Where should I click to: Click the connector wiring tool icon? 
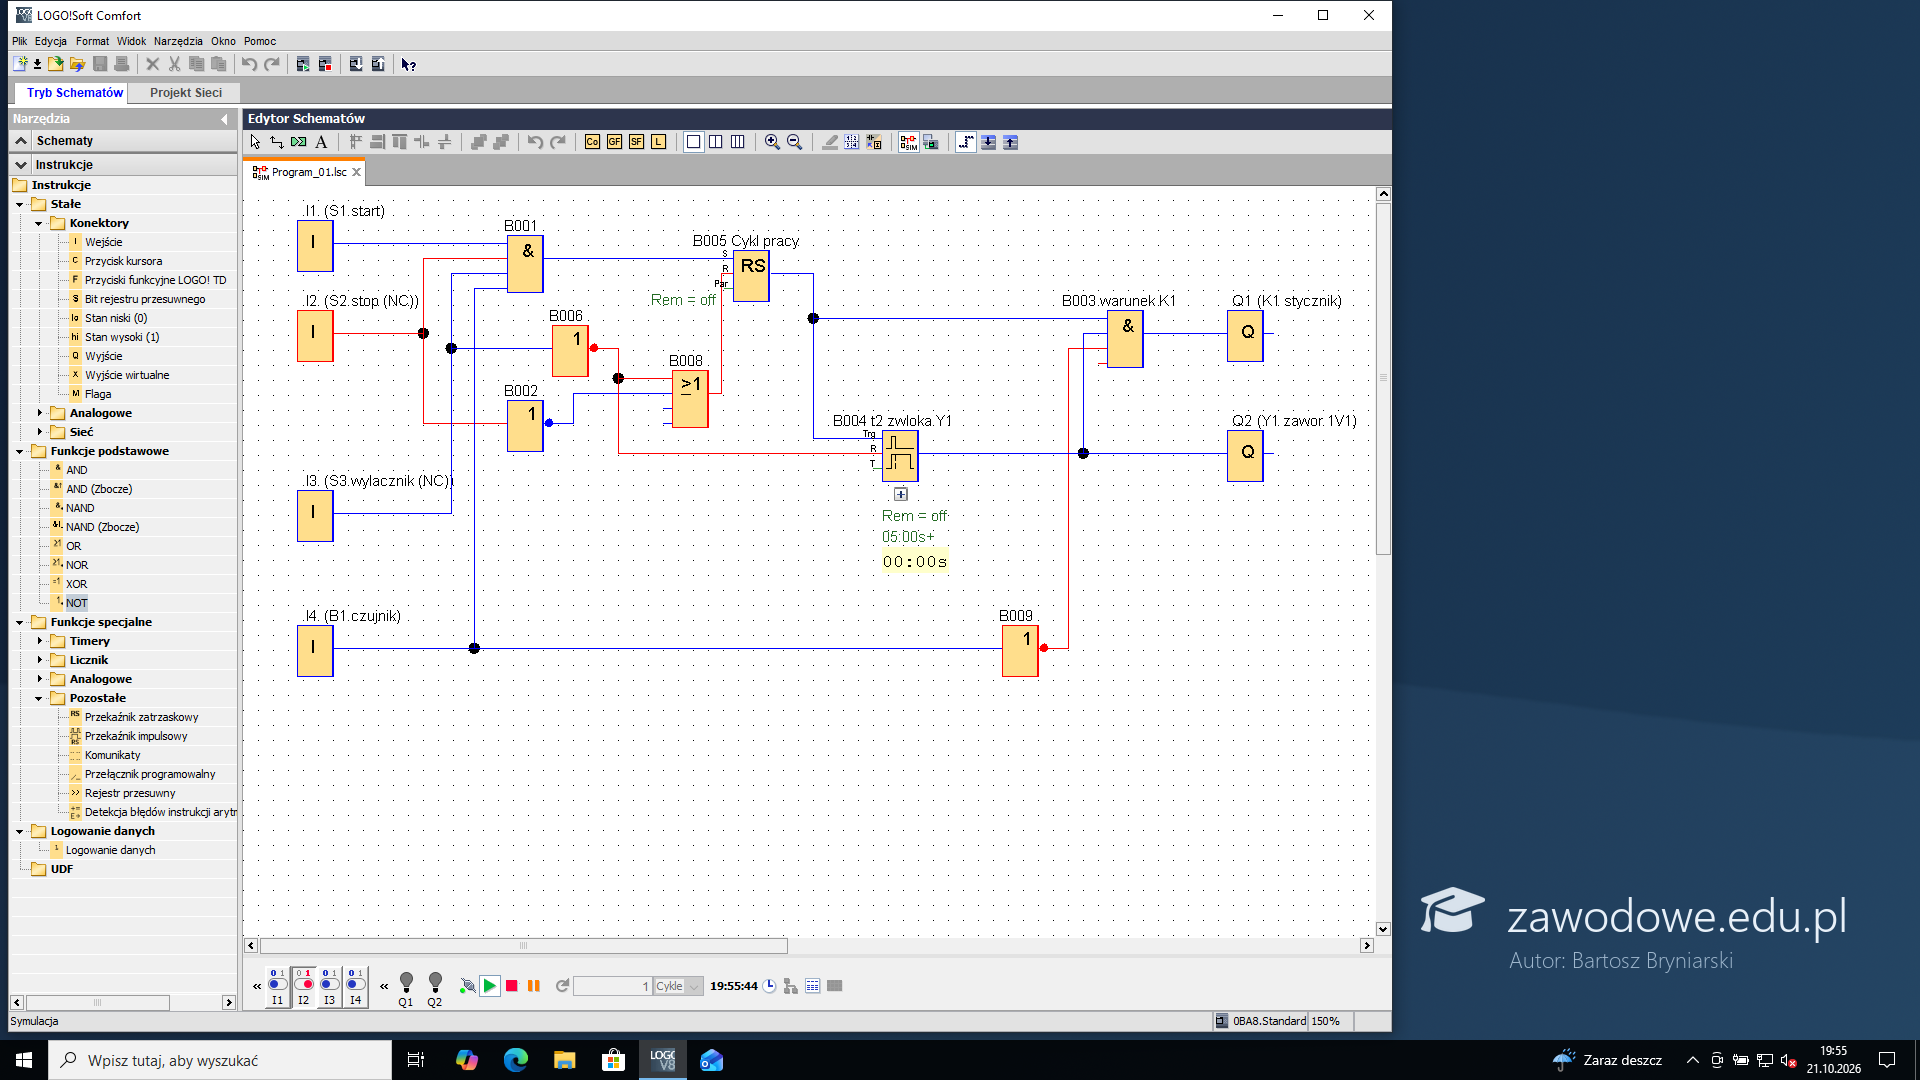click(277, 142)
